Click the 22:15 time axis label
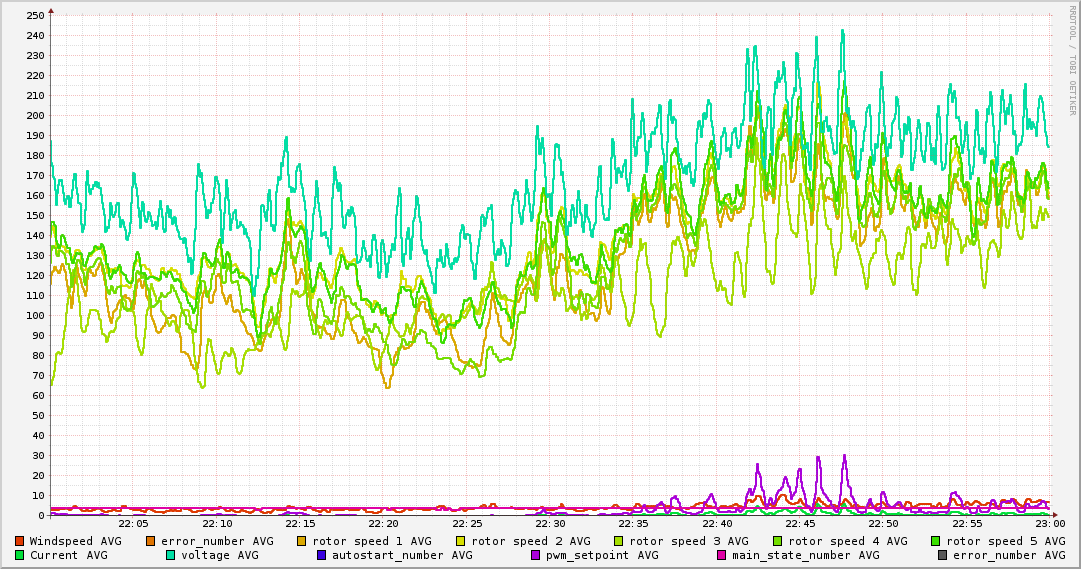1081x569 pixels. [x=301, y=524]
